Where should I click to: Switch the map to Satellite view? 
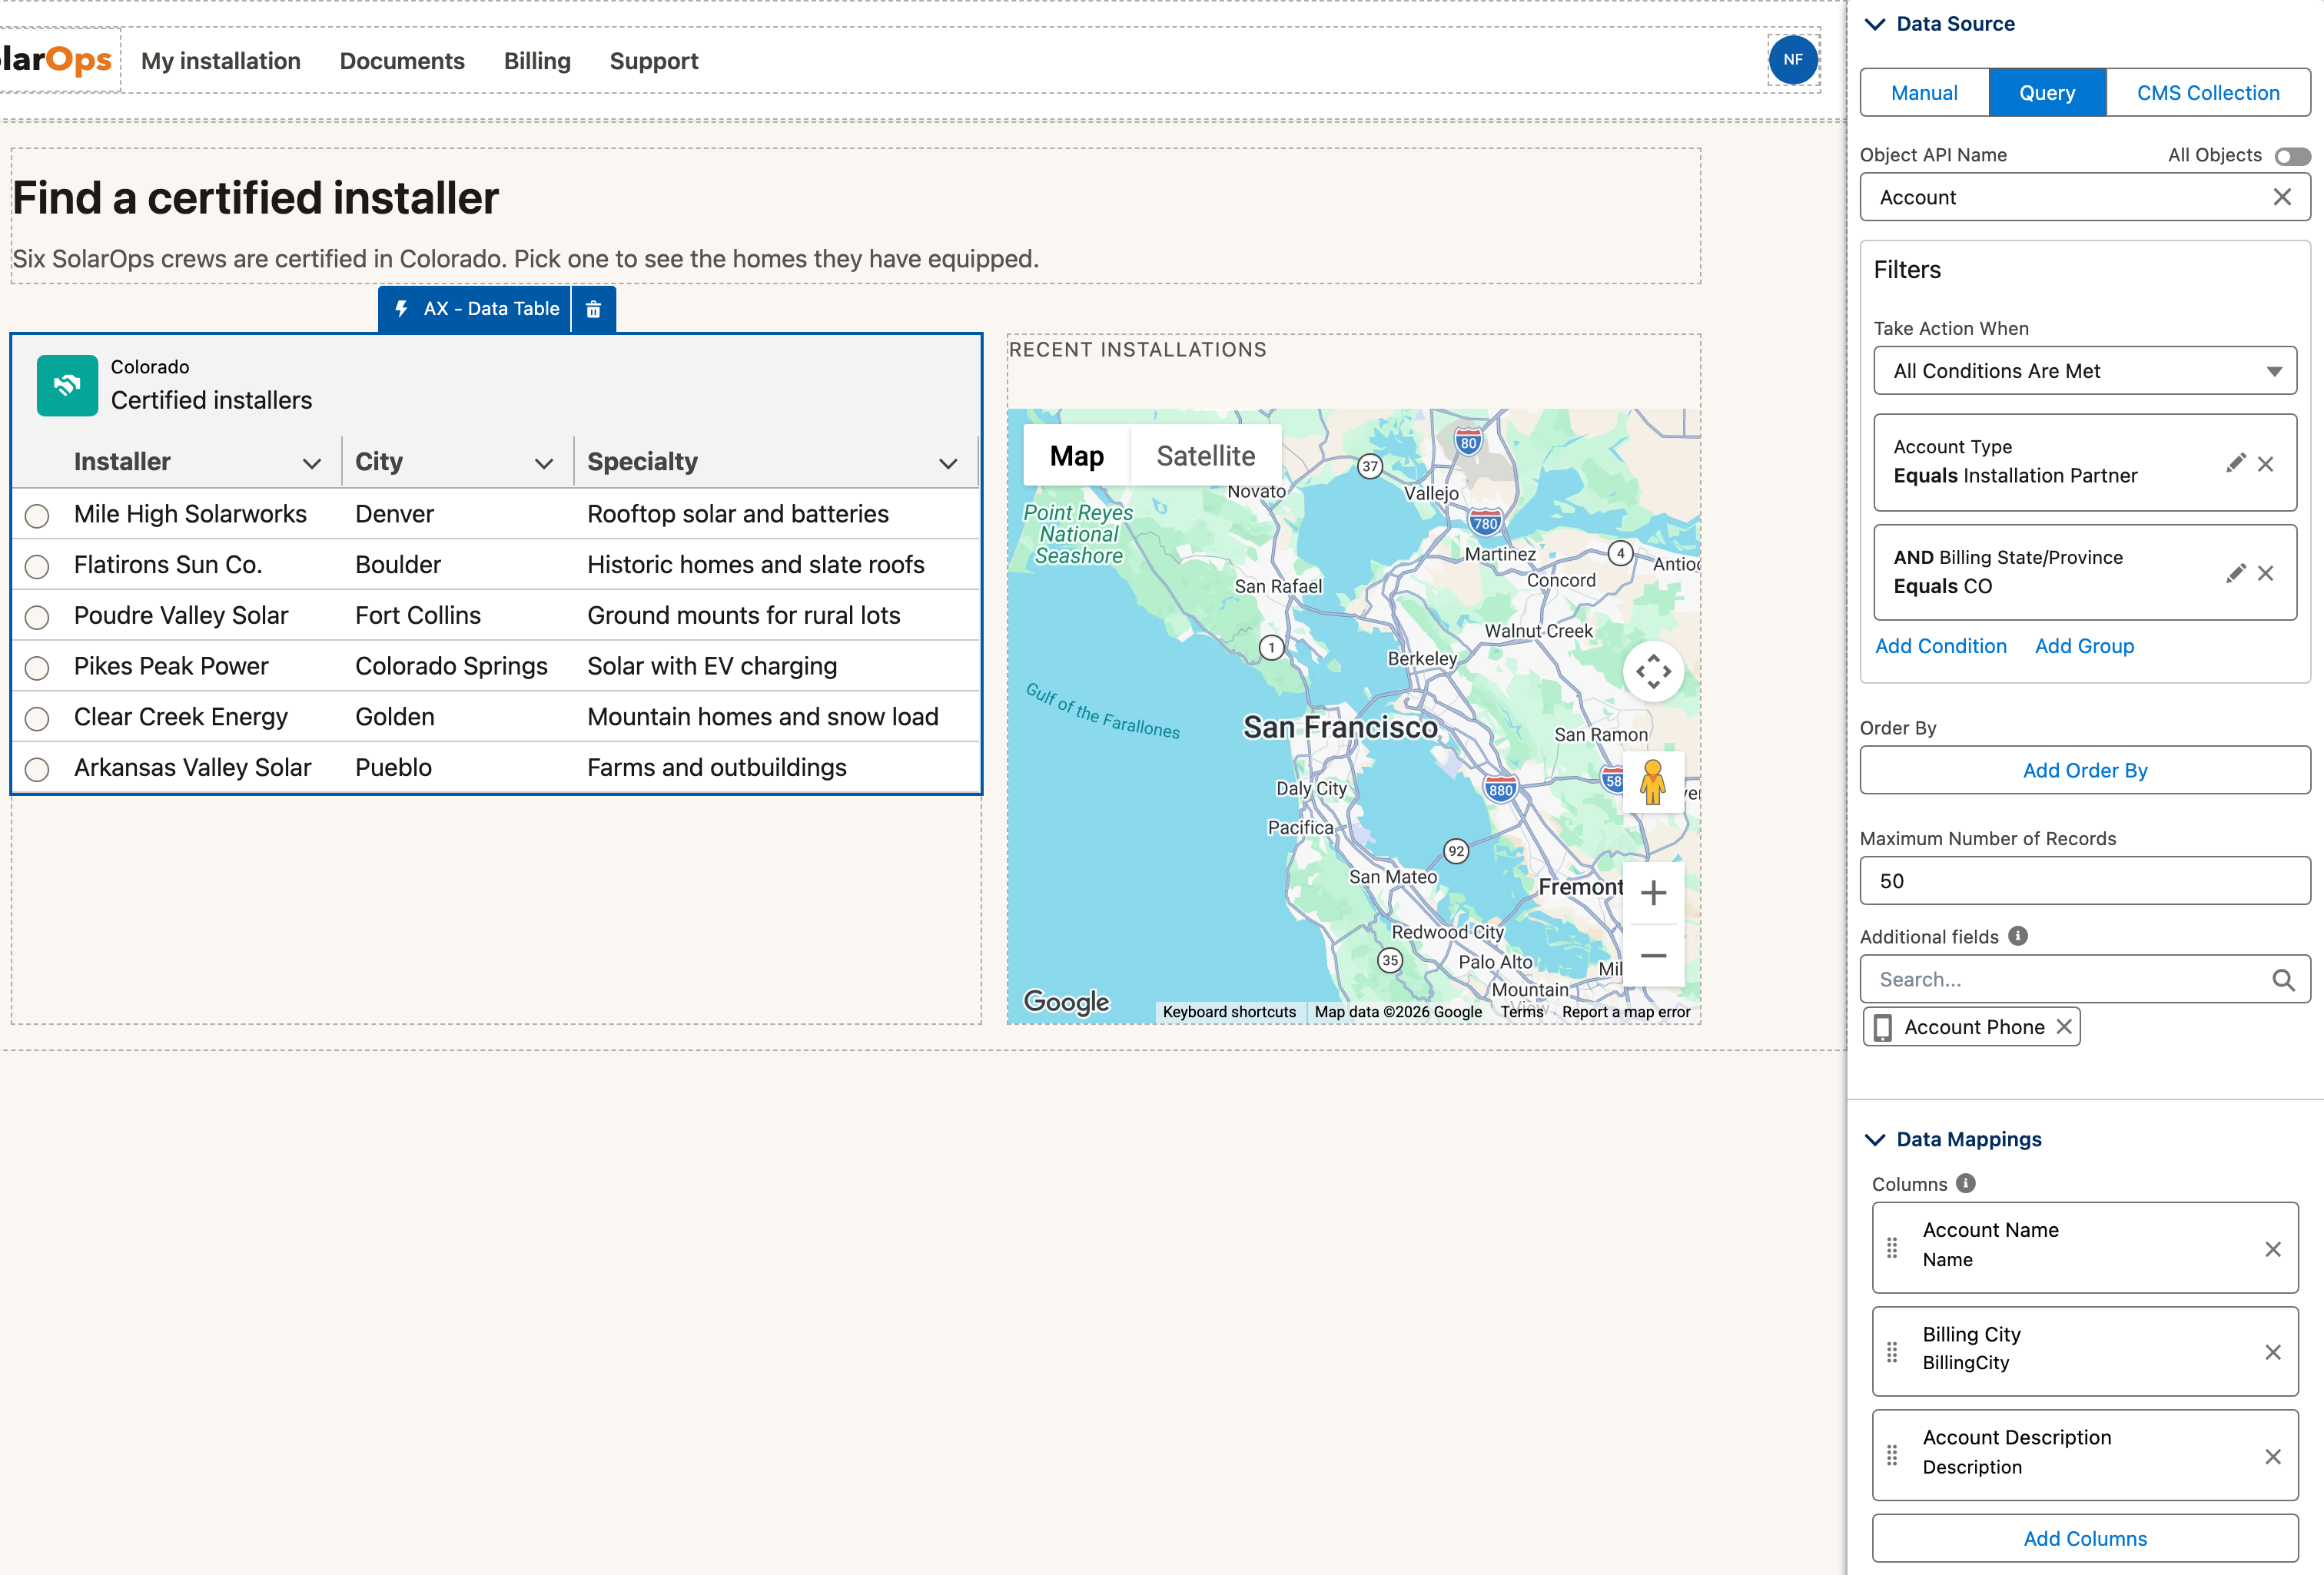point(1205,456)
